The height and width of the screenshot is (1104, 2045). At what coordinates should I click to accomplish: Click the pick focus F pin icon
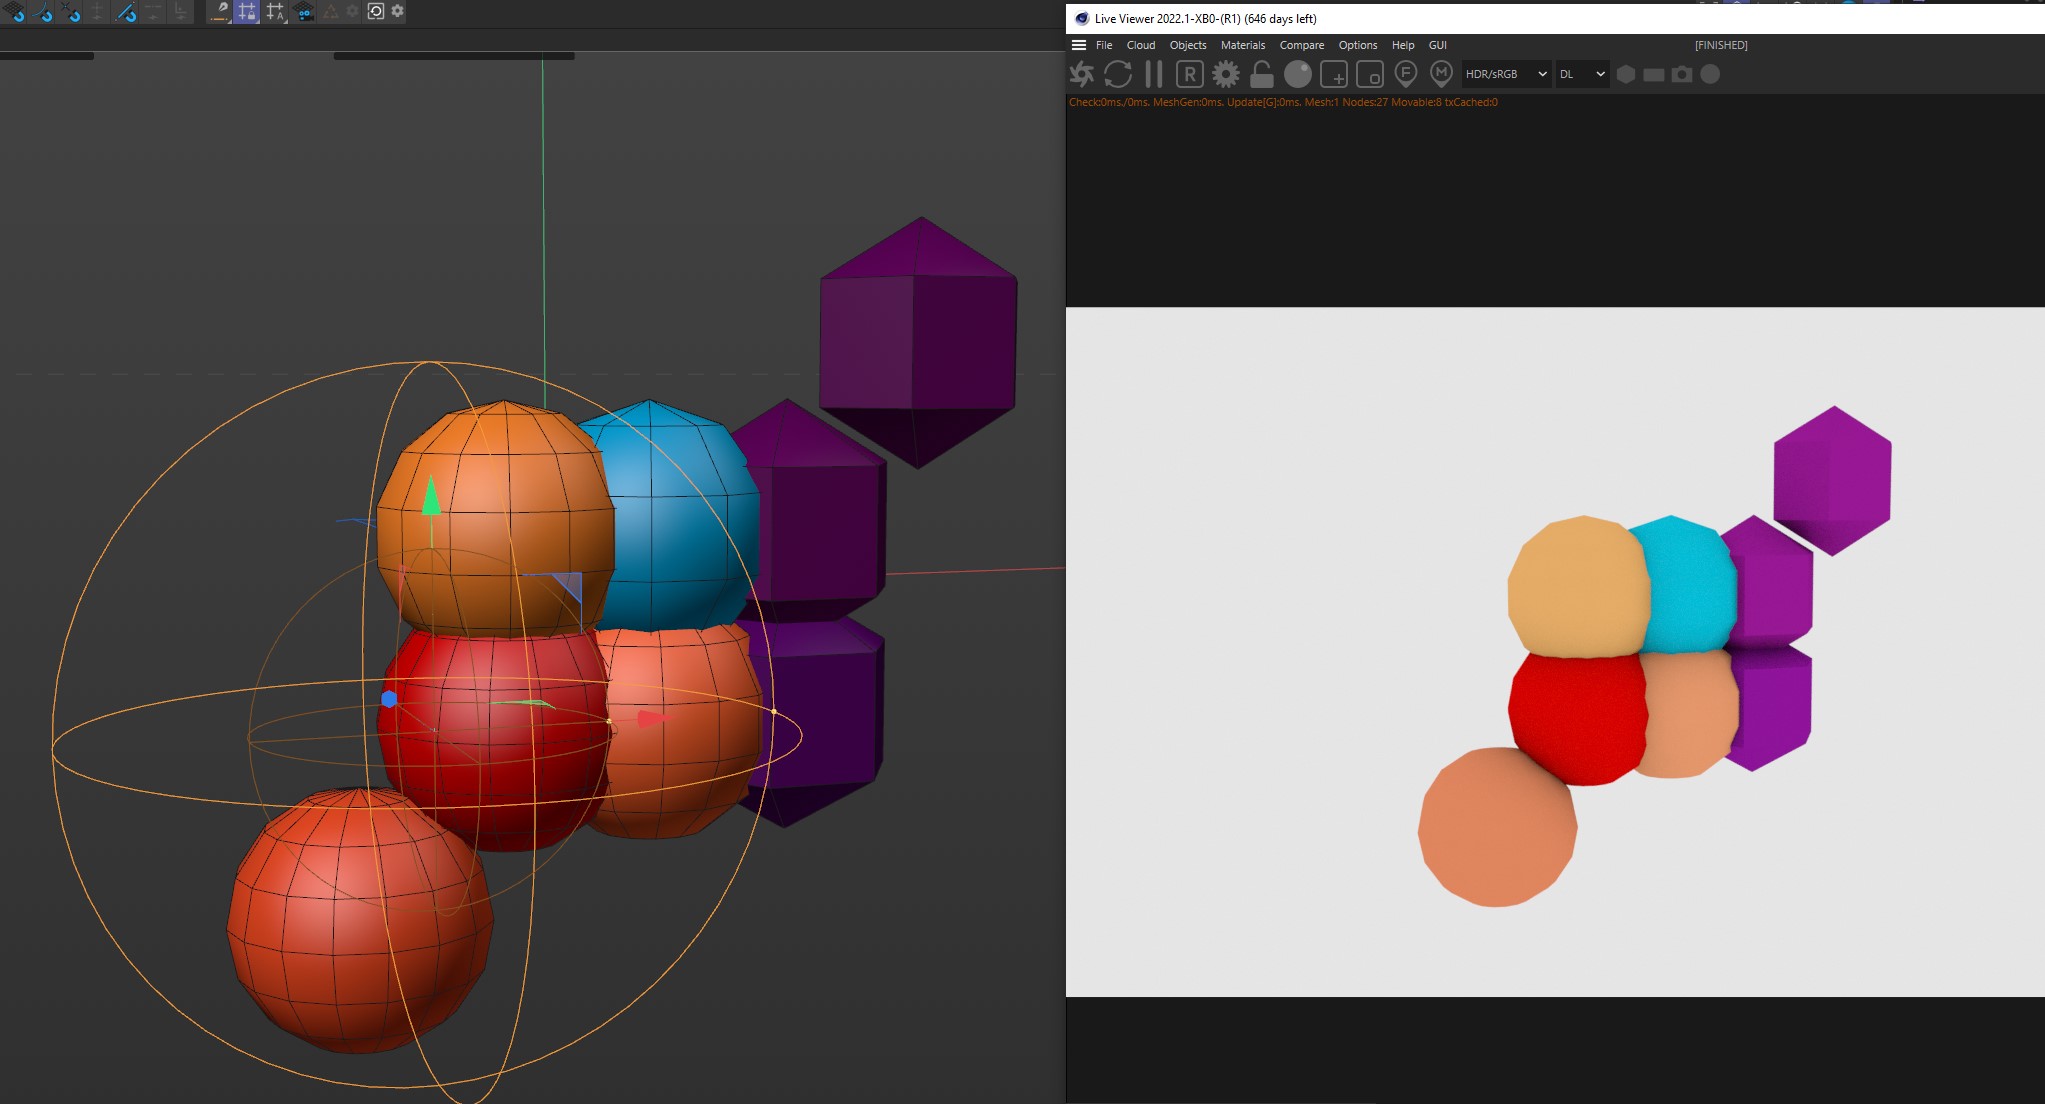(x=1405, y=74)
